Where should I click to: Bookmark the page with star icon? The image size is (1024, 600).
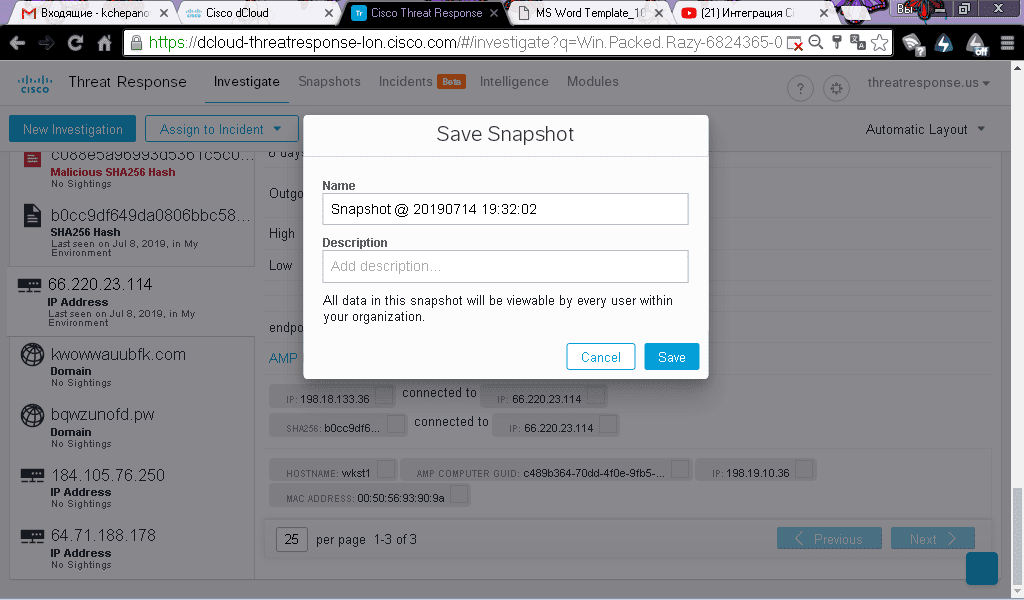880,43
